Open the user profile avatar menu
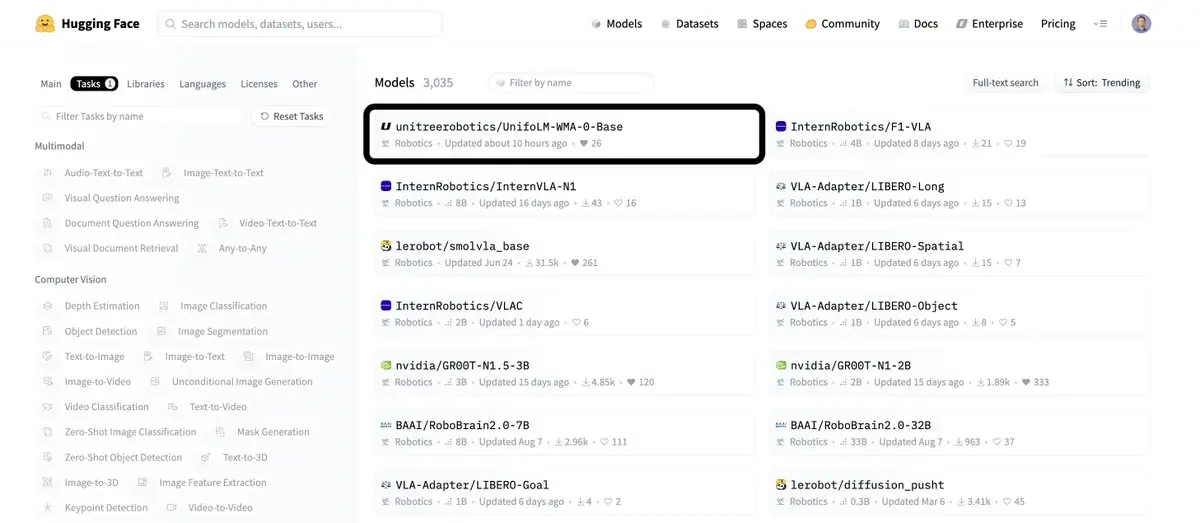 pos(1141,24)
